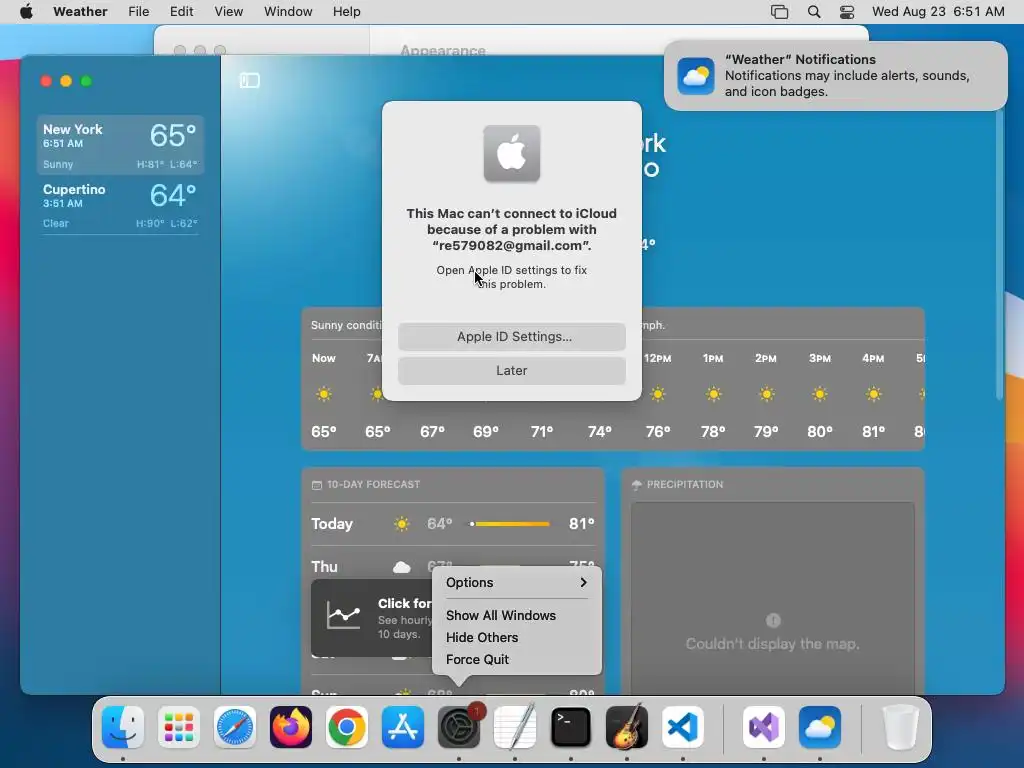
Task: Click the Weather Notifications banner
Action: tap(835, 76)
